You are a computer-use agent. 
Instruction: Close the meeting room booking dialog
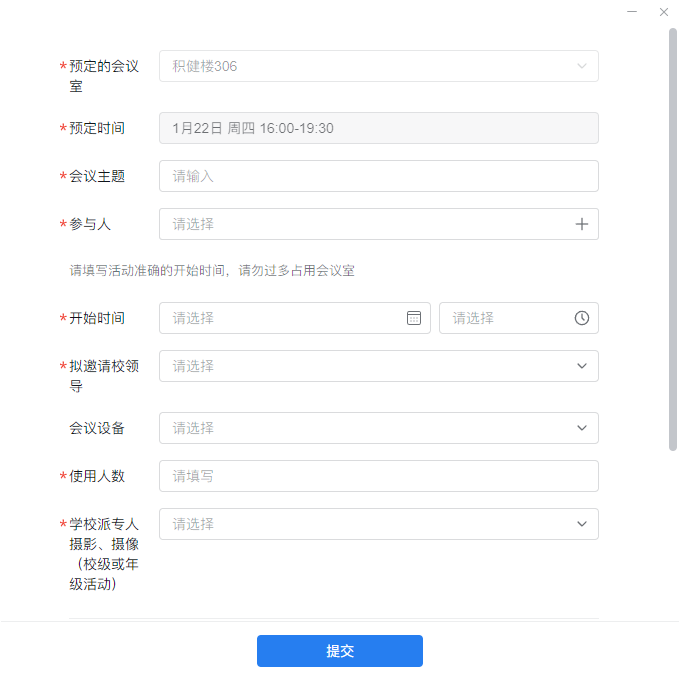coord(663,12)
